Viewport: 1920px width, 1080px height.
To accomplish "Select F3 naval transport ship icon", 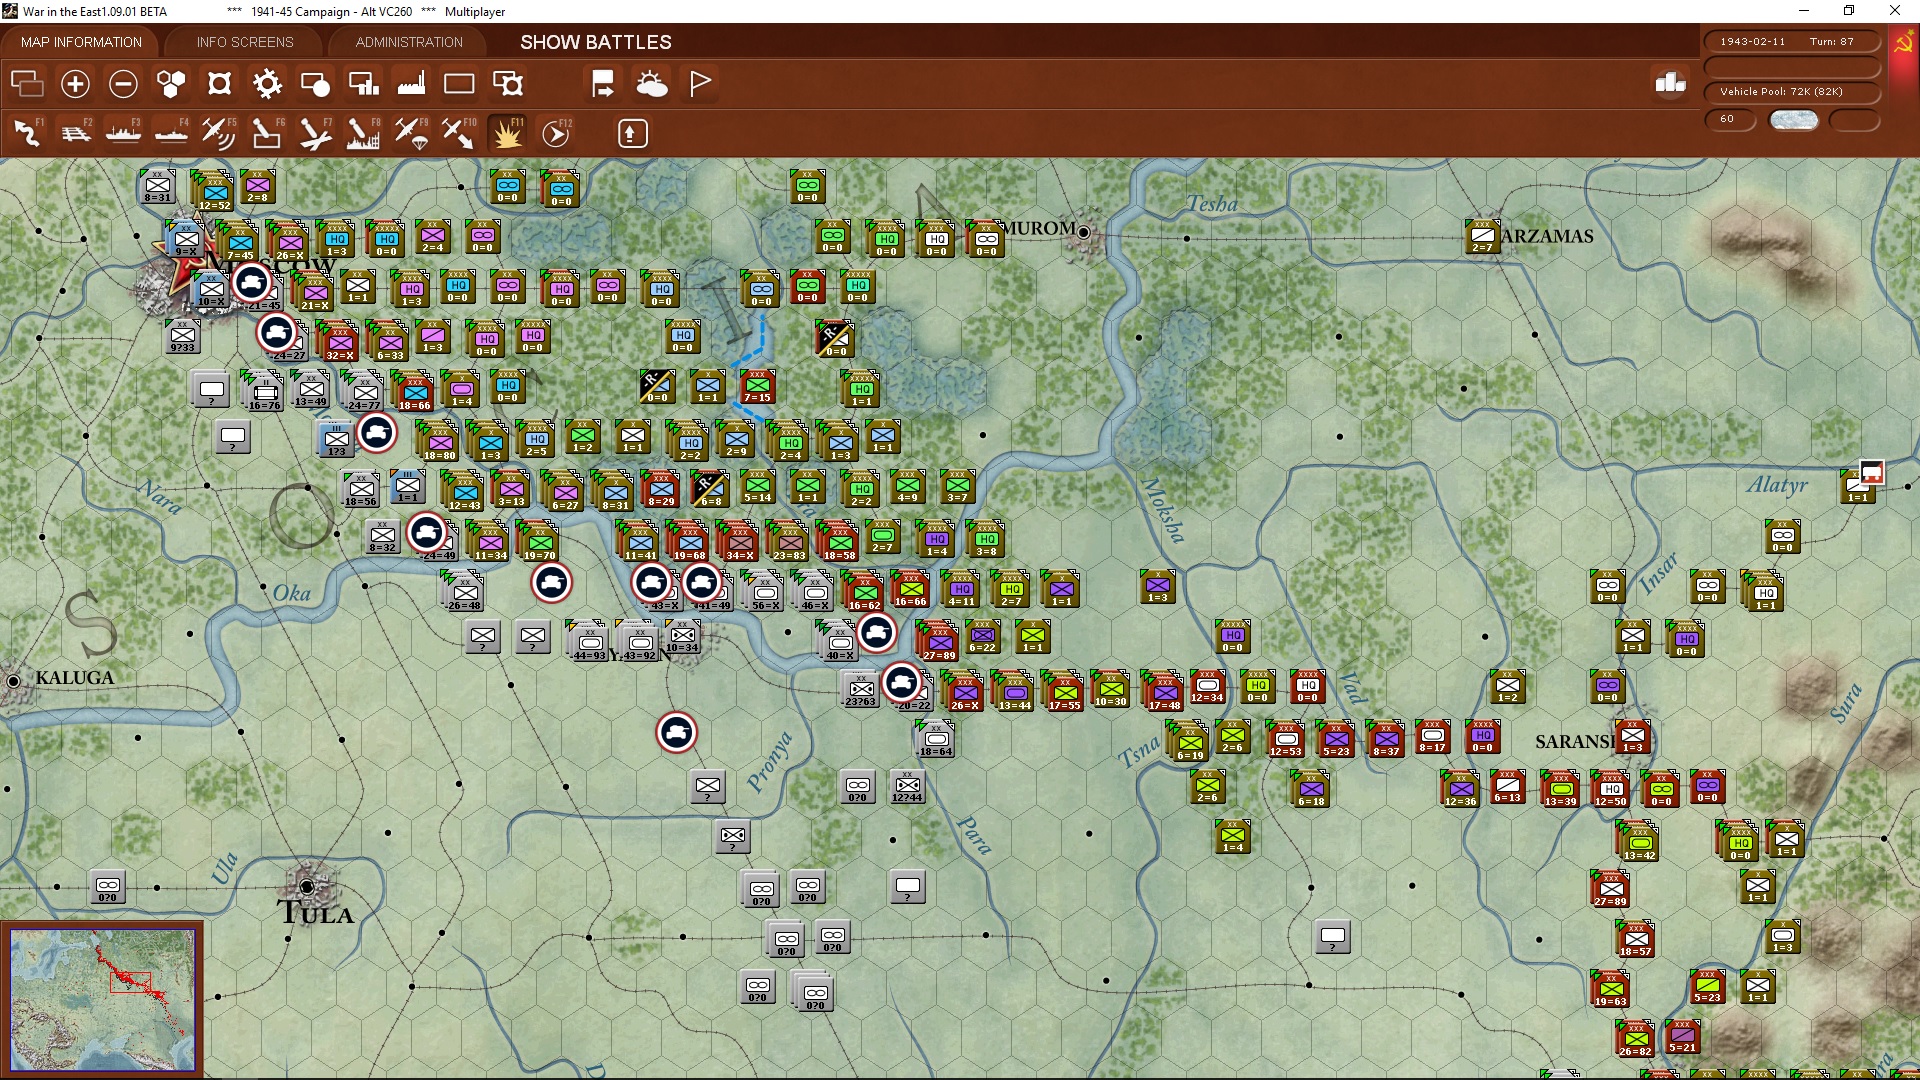I will (x=123, y=133).
